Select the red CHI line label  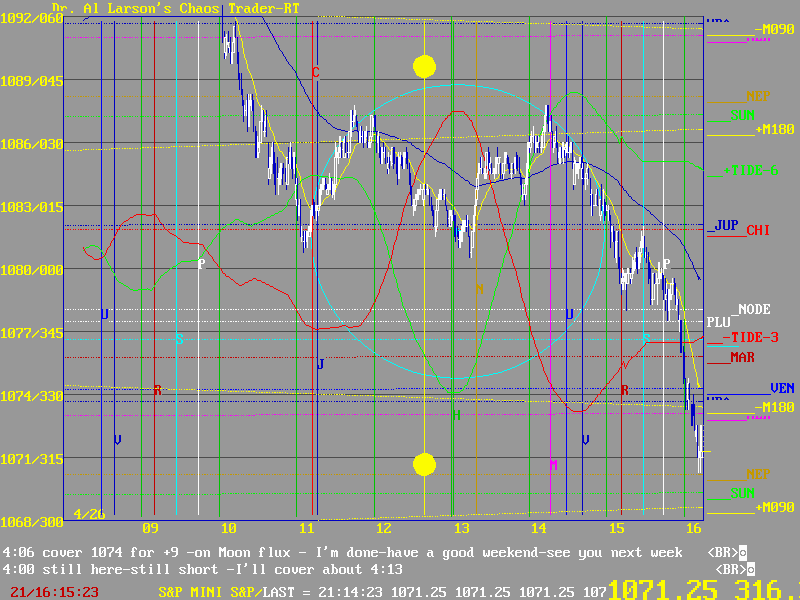pos(759,230)
